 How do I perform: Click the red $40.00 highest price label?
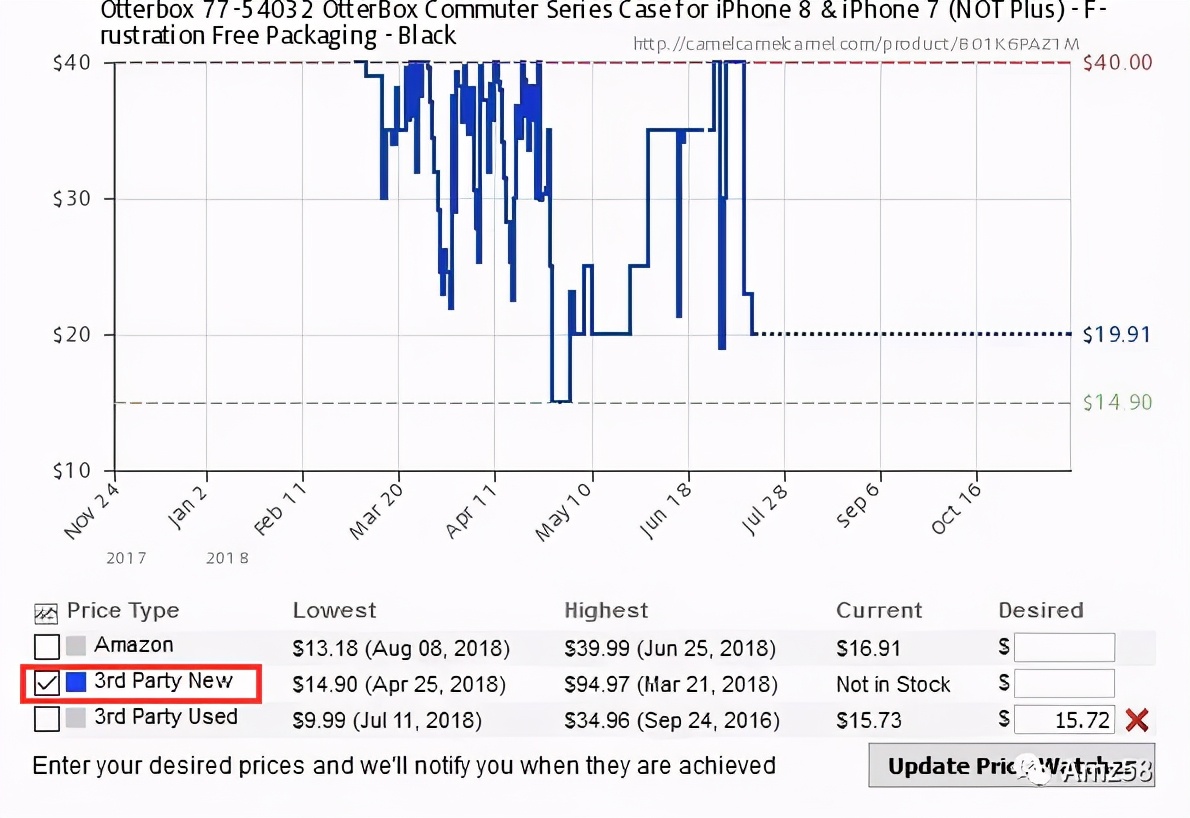[x=1117, y=63]
